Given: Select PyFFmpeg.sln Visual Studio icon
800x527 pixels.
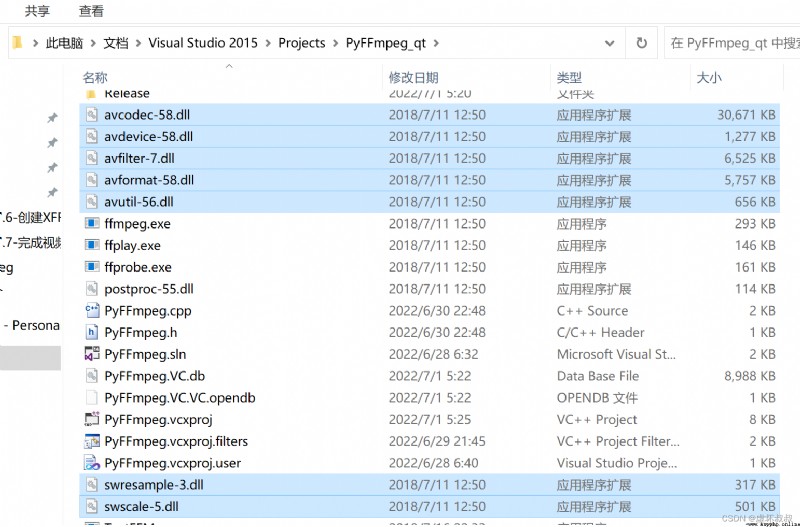Looking at the screenshot, I should click(92, 354).
